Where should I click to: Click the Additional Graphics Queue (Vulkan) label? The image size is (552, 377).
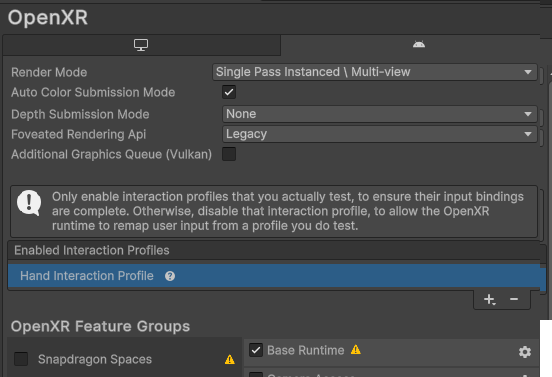coord(111,155)
